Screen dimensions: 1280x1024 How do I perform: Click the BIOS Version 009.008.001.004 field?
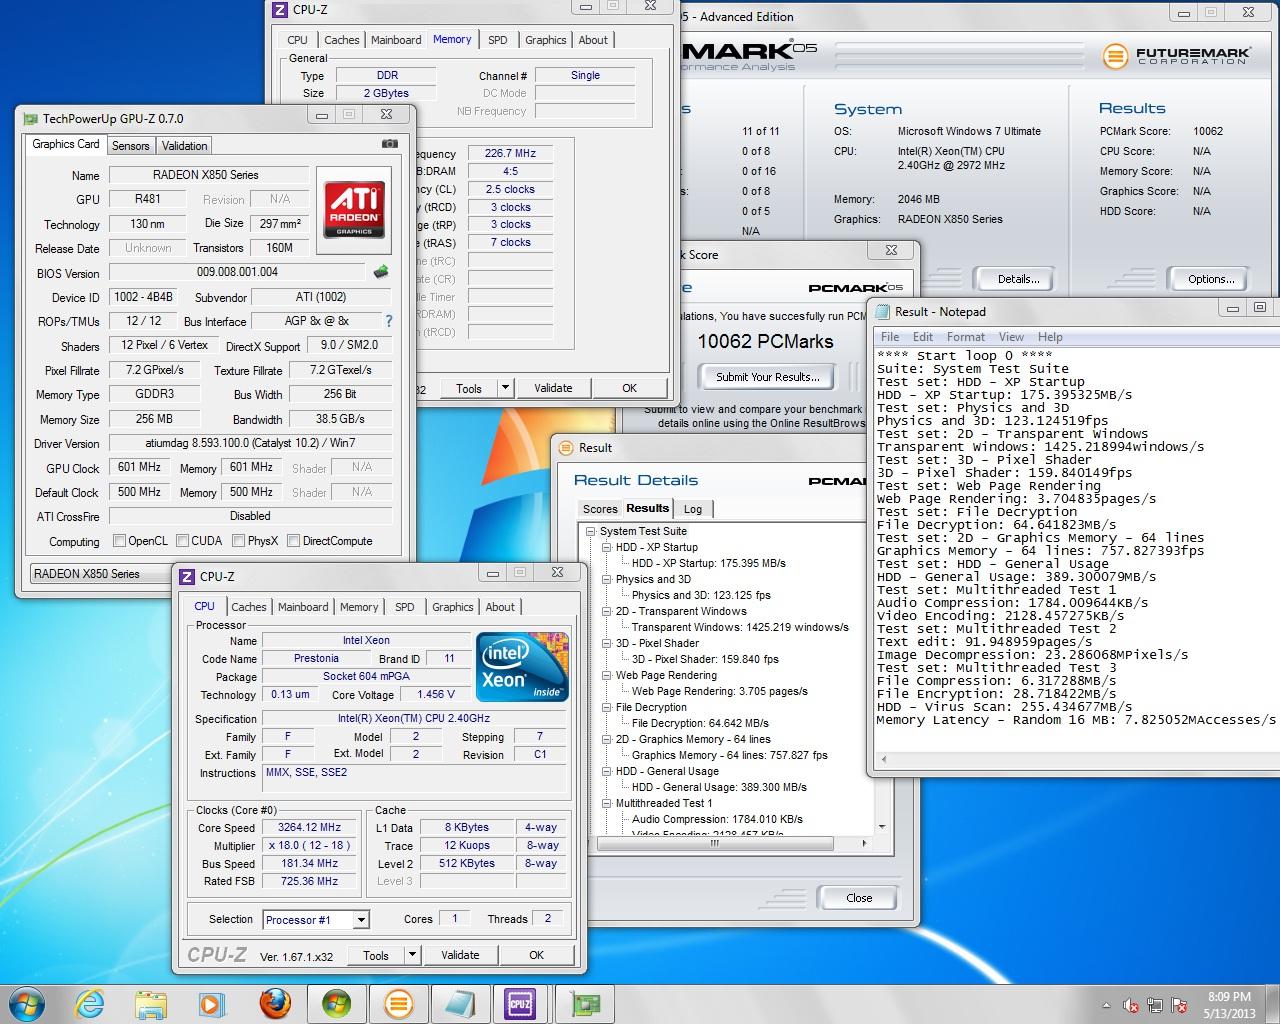[238, 272]
